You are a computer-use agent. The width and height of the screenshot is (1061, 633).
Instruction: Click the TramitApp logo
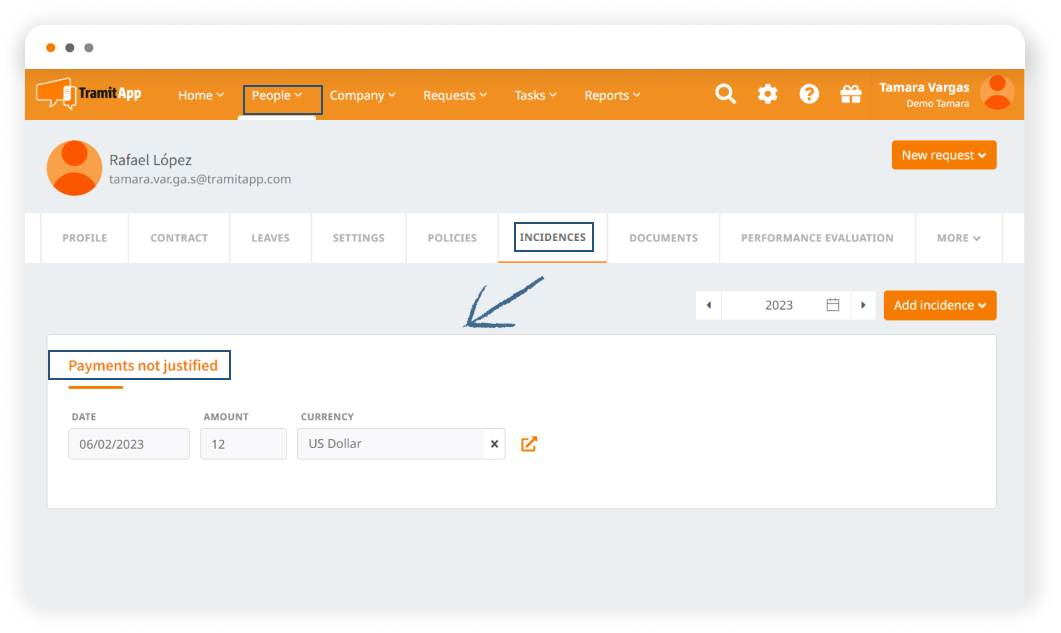pos(89,94)
